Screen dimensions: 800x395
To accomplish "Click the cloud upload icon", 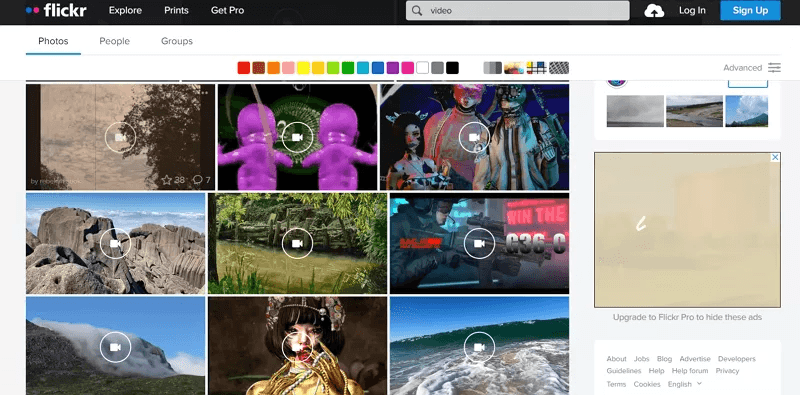I will (654, 10).
